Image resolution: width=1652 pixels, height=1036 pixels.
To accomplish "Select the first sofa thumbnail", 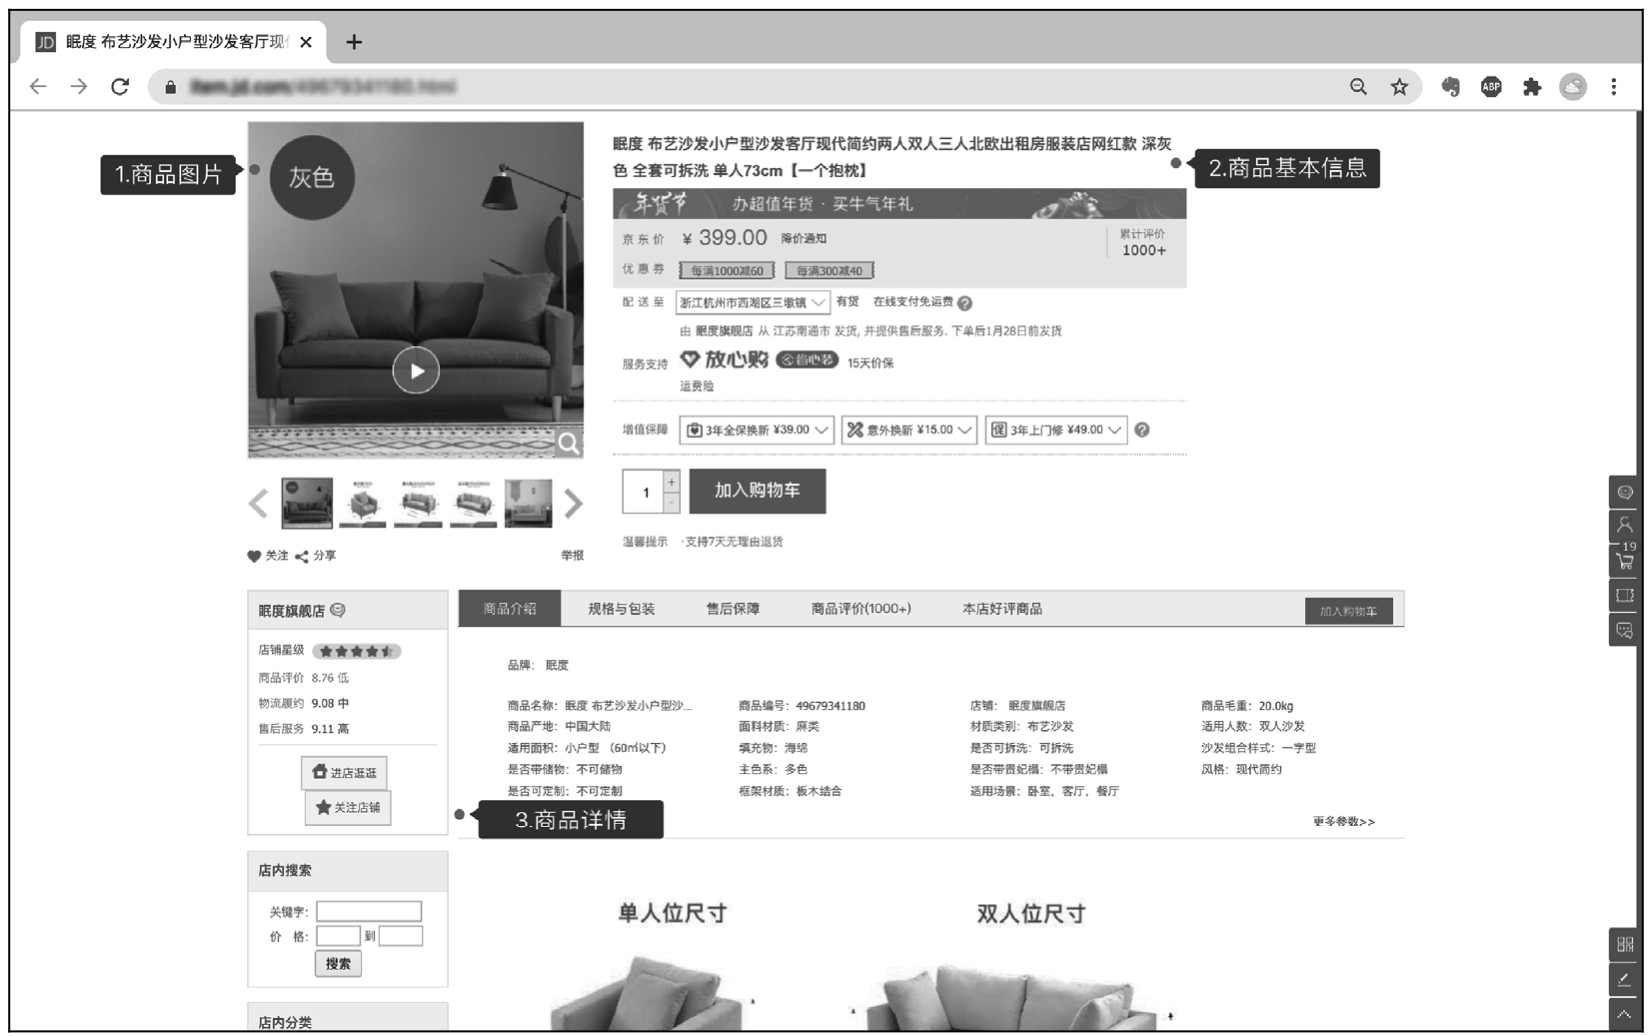I will coord(307,503).
